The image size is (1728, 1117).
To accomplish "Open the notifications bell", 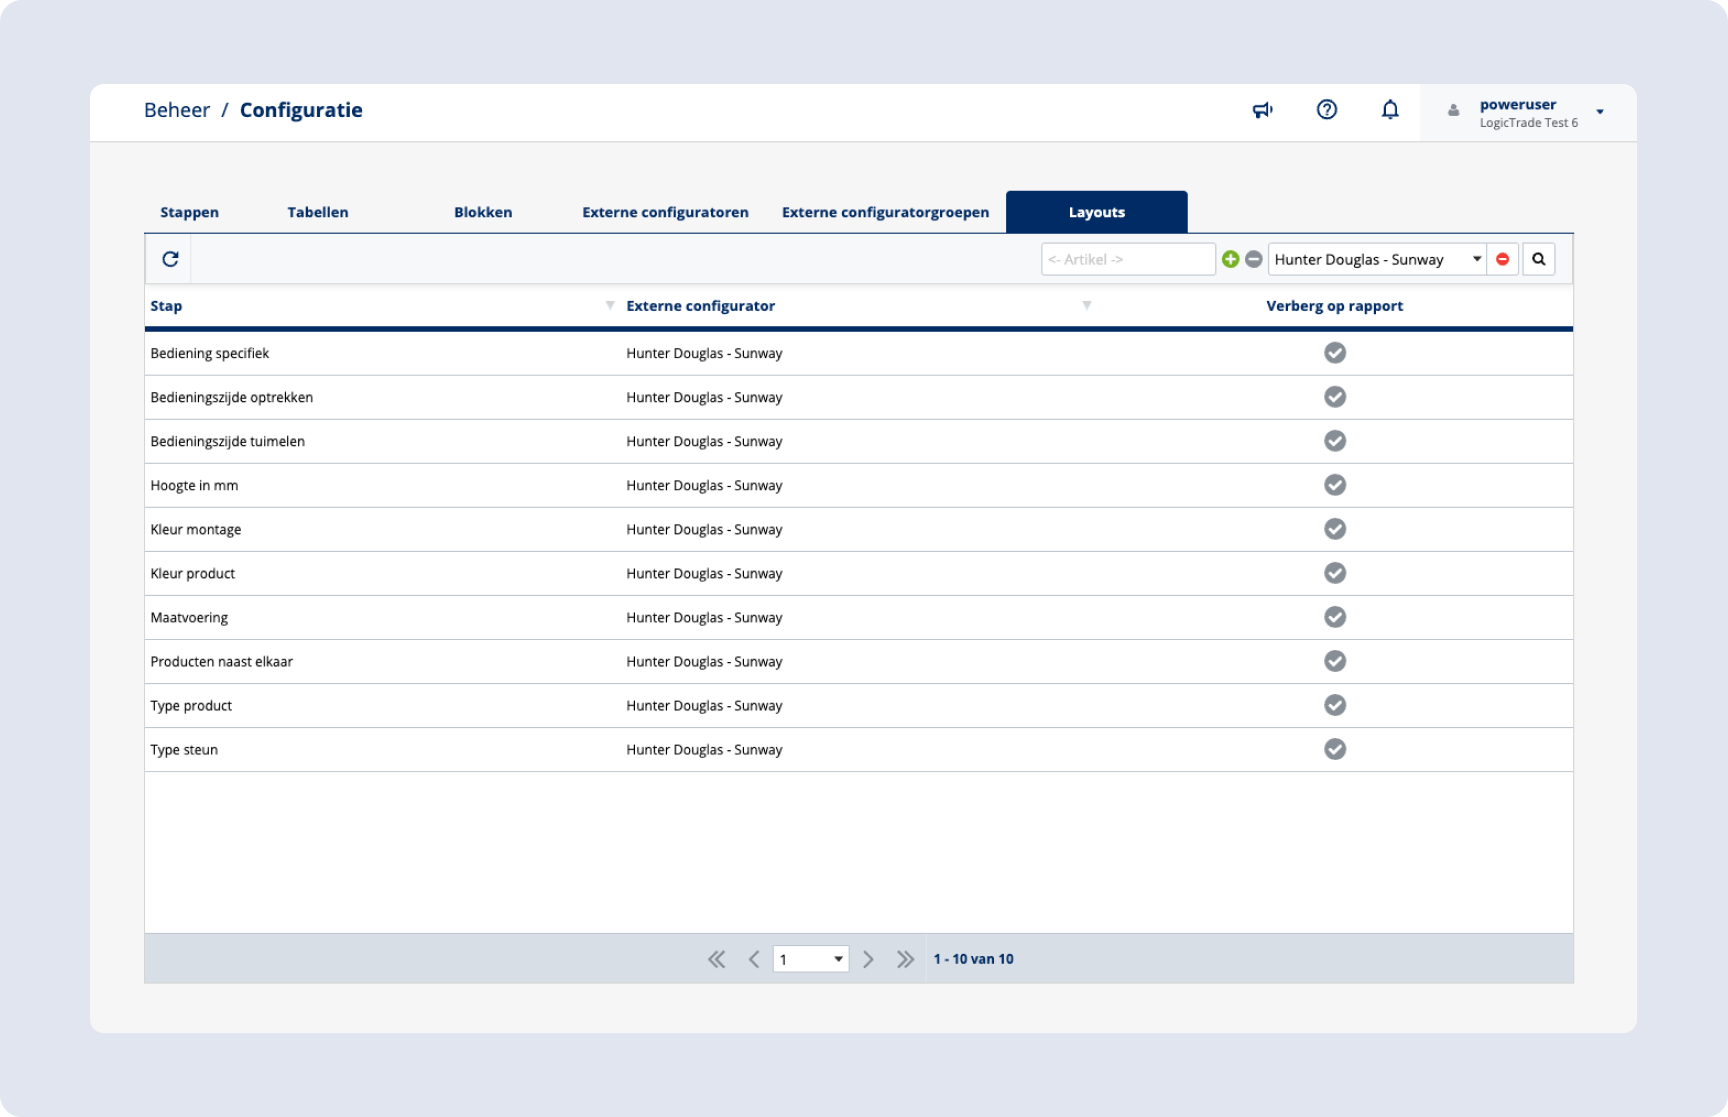I will click(x=1390, y=110).
